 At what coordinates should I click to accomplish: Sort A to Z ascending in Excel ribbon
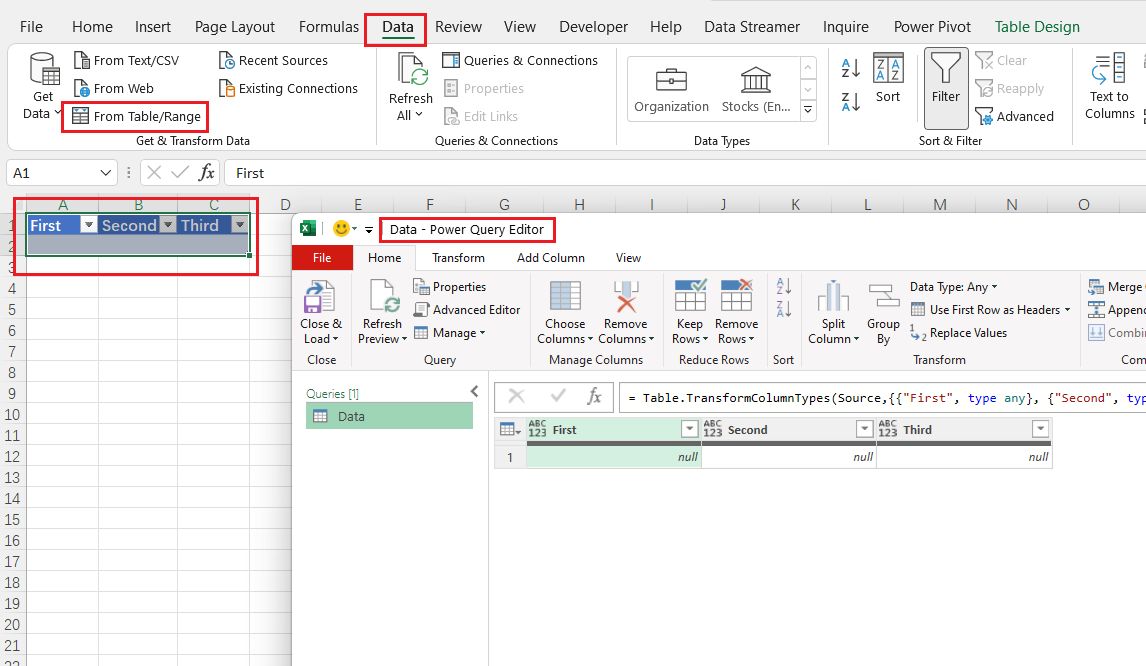point(851,68)
